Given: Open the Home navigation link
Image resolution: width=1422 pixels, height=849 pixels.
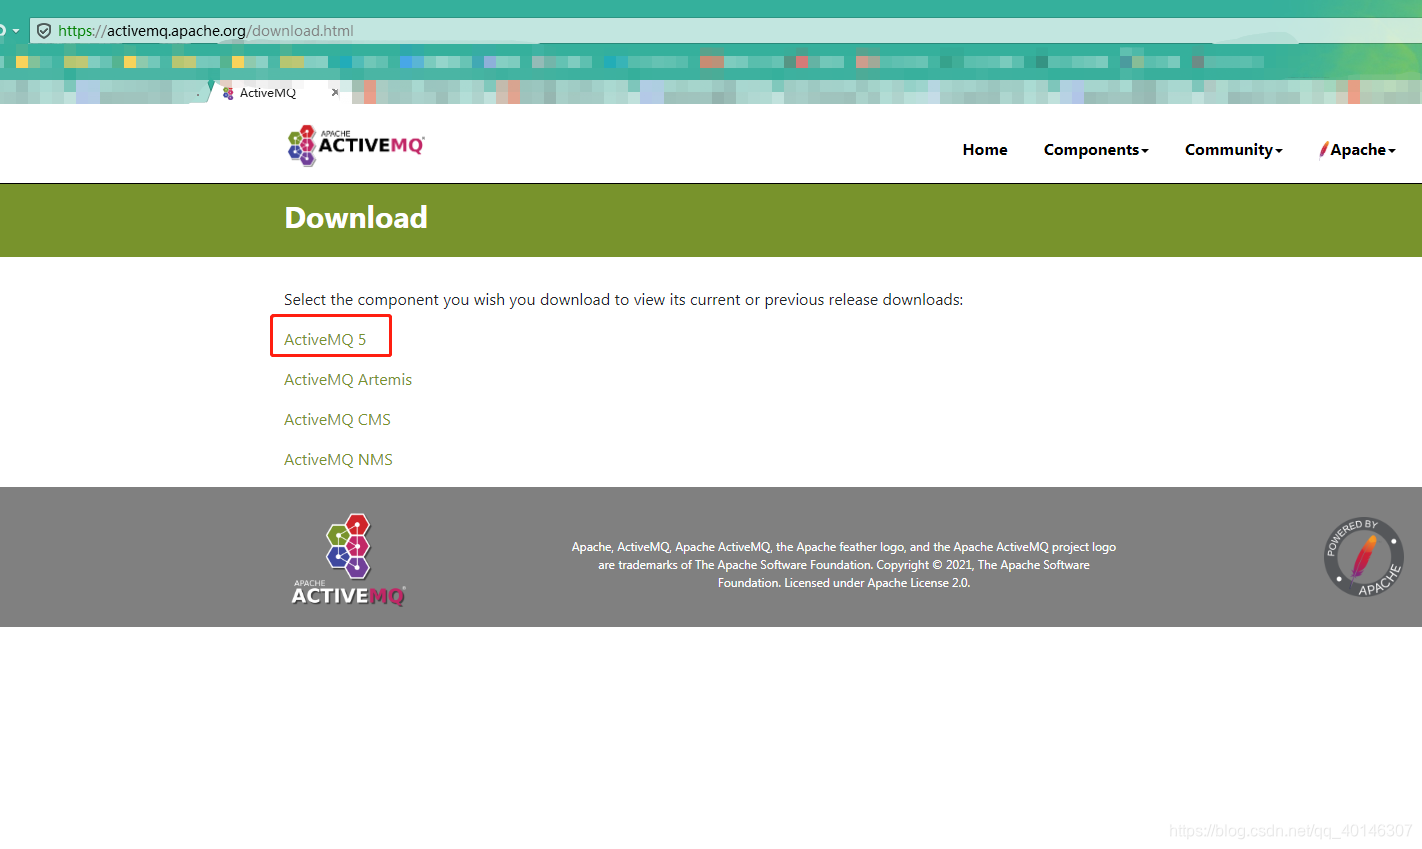Looking at the screenshot, I should [985, 149].
